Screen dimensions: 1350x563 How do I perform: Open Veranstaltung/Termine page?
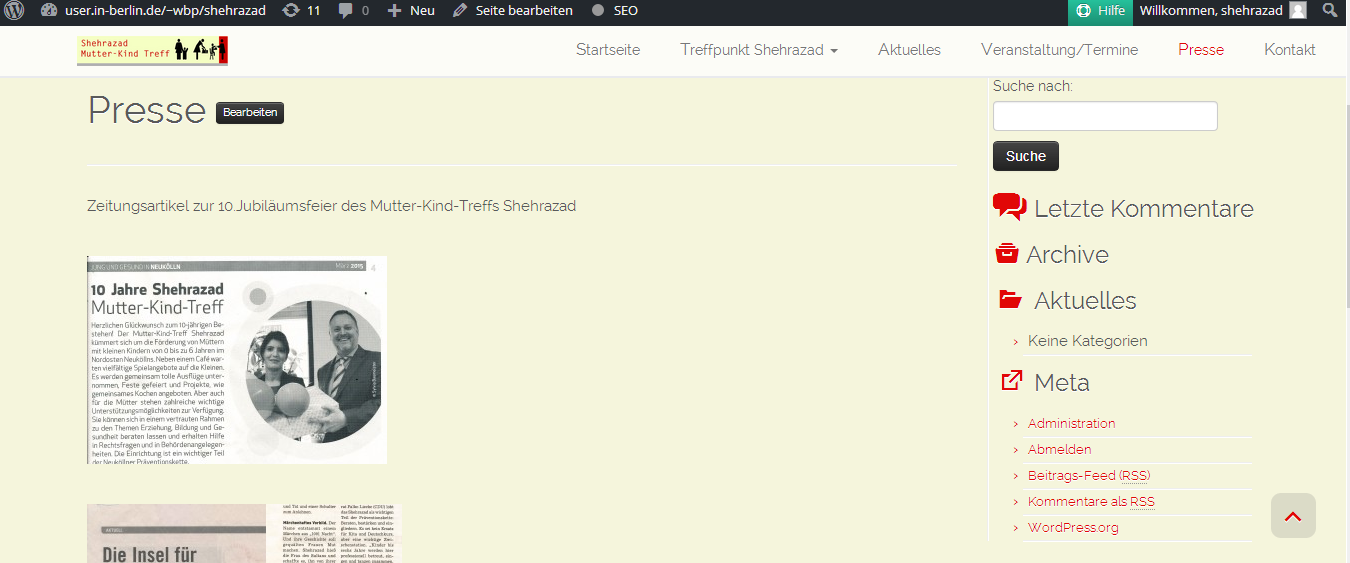(x=1060, y=50)
